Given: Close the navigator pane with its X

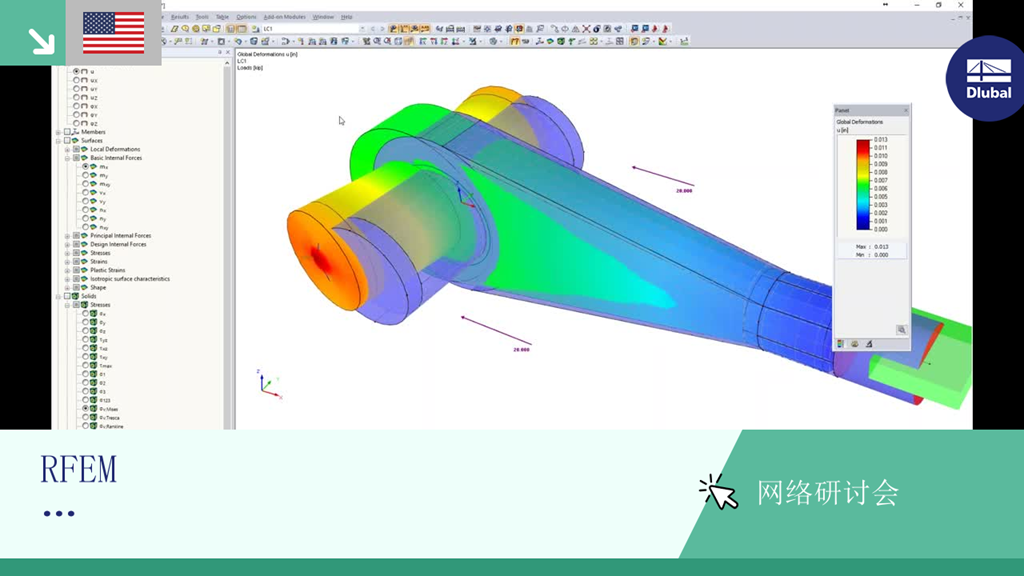Looking at the screenshot, I should [227, 52].
